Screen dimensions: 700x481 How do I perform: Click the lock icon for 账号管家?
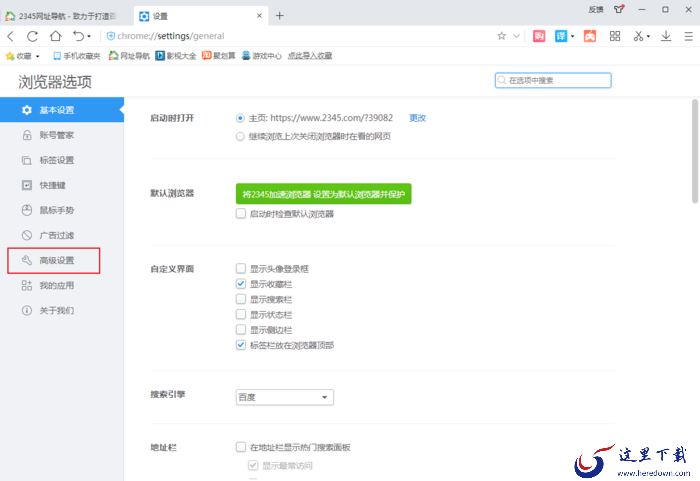(x=27, y=135)
